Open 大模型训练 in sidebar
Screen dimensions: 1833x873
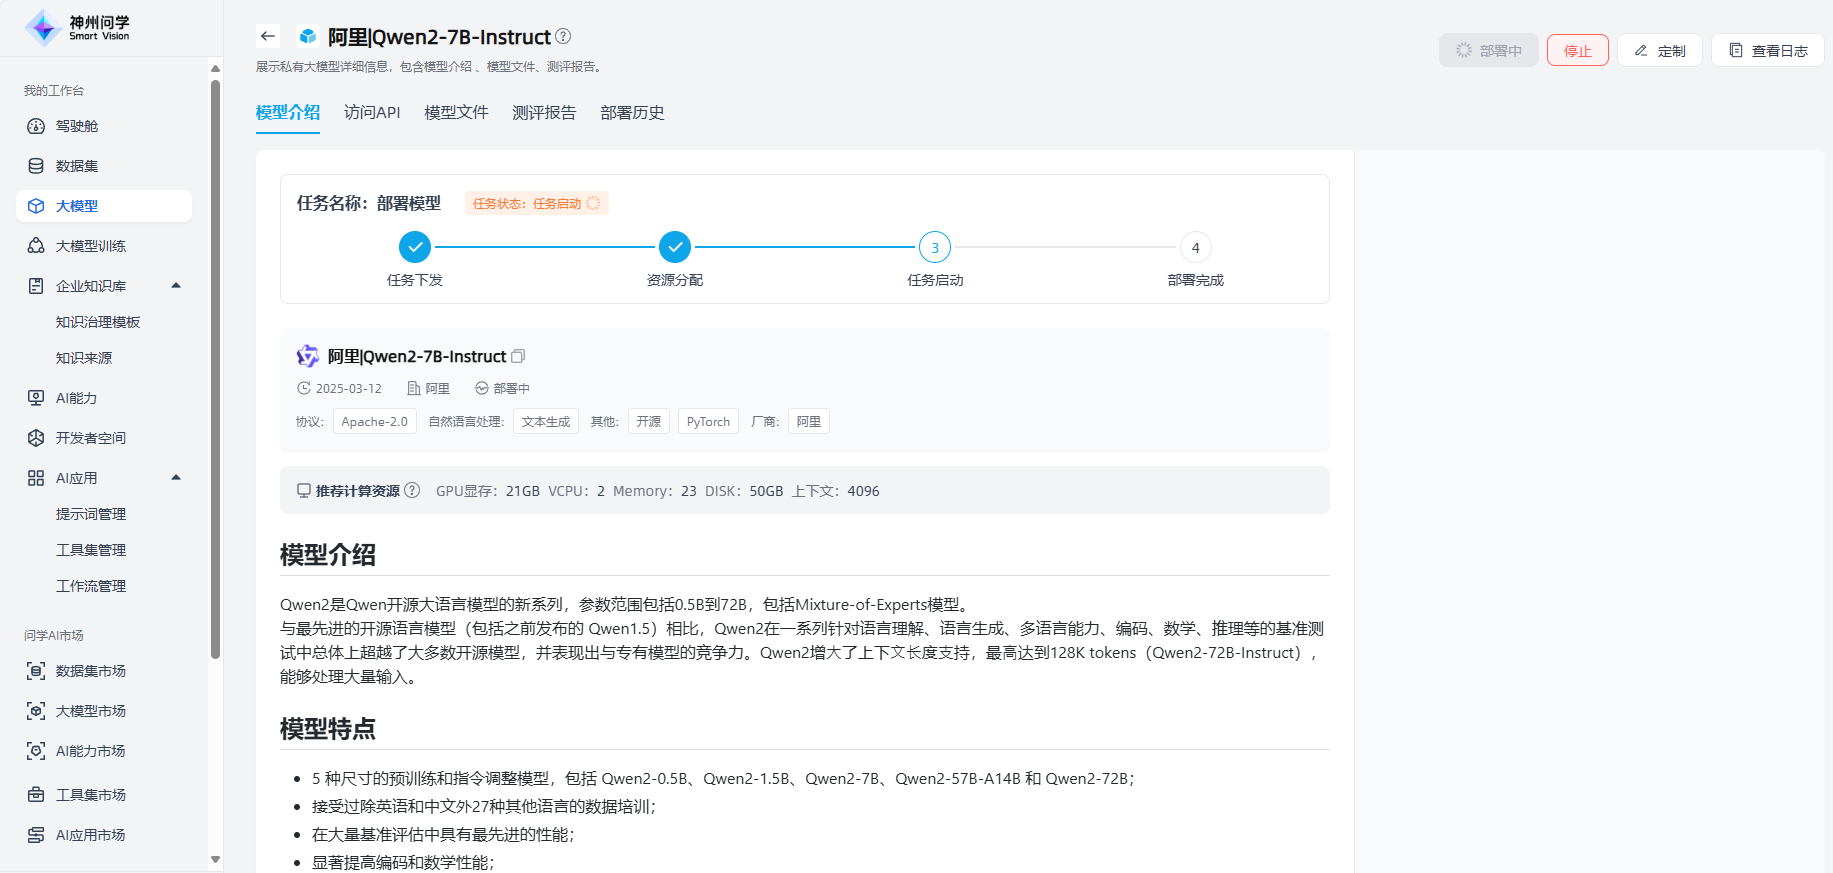pos(90,246)
